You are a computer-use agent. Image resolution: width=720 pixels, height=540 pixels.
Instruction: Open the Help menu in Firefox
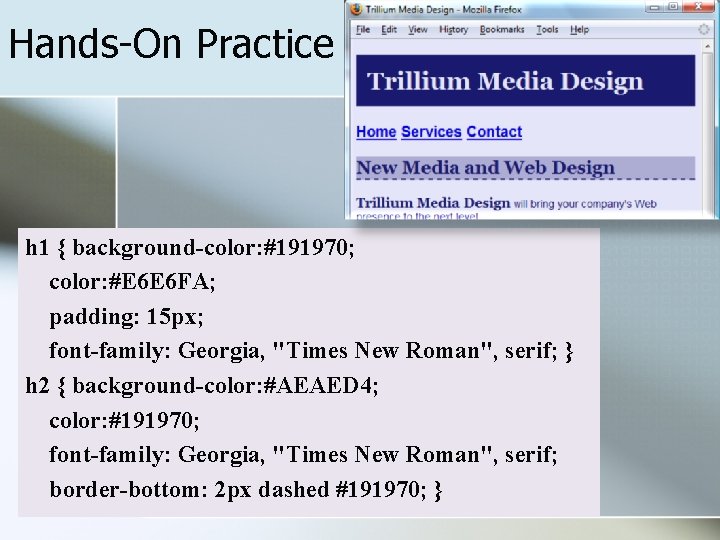coord(579,30)
